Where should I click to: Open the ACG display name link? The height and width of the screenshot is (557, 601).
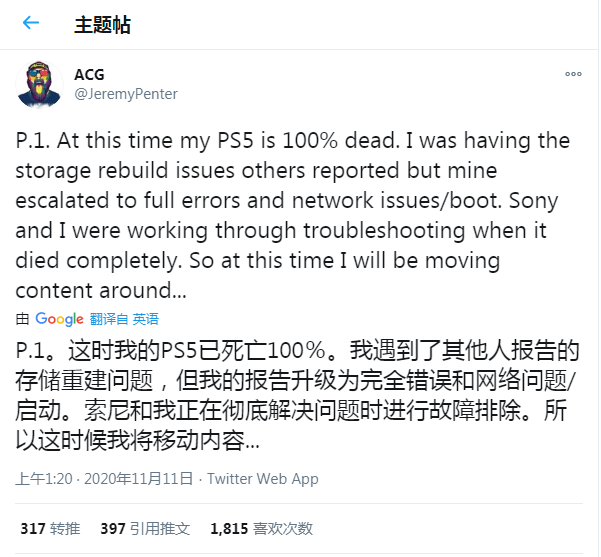[88, 74]
